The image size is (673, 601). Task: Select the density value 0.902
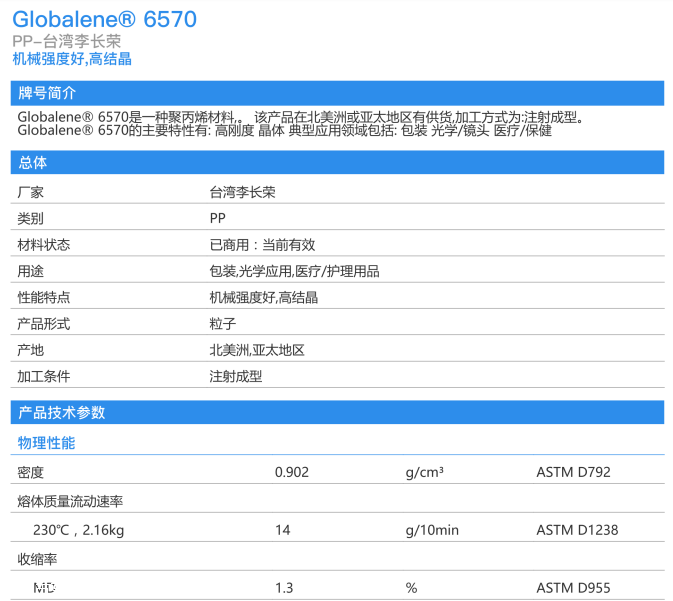coord(292,472)
